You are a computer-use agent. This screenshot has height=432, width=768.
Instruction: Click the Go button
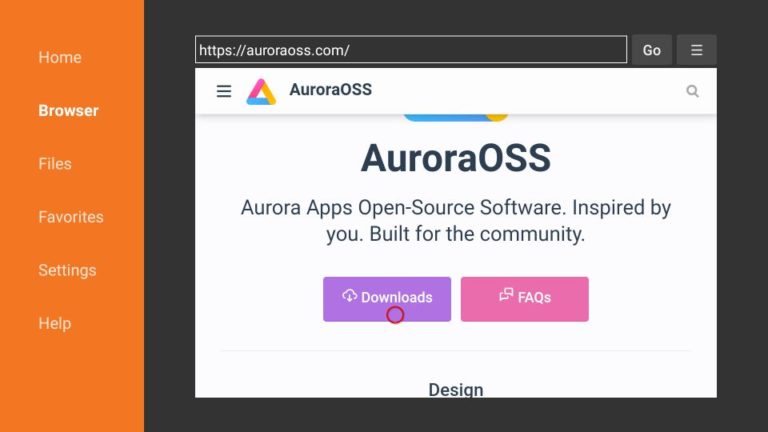[x=651, y=50]
